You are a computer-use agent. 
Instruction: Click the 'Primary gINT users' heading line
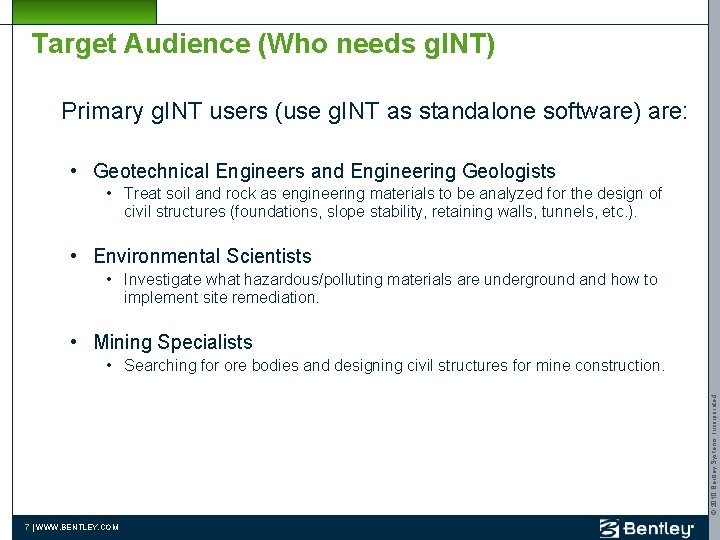point(374,112)
